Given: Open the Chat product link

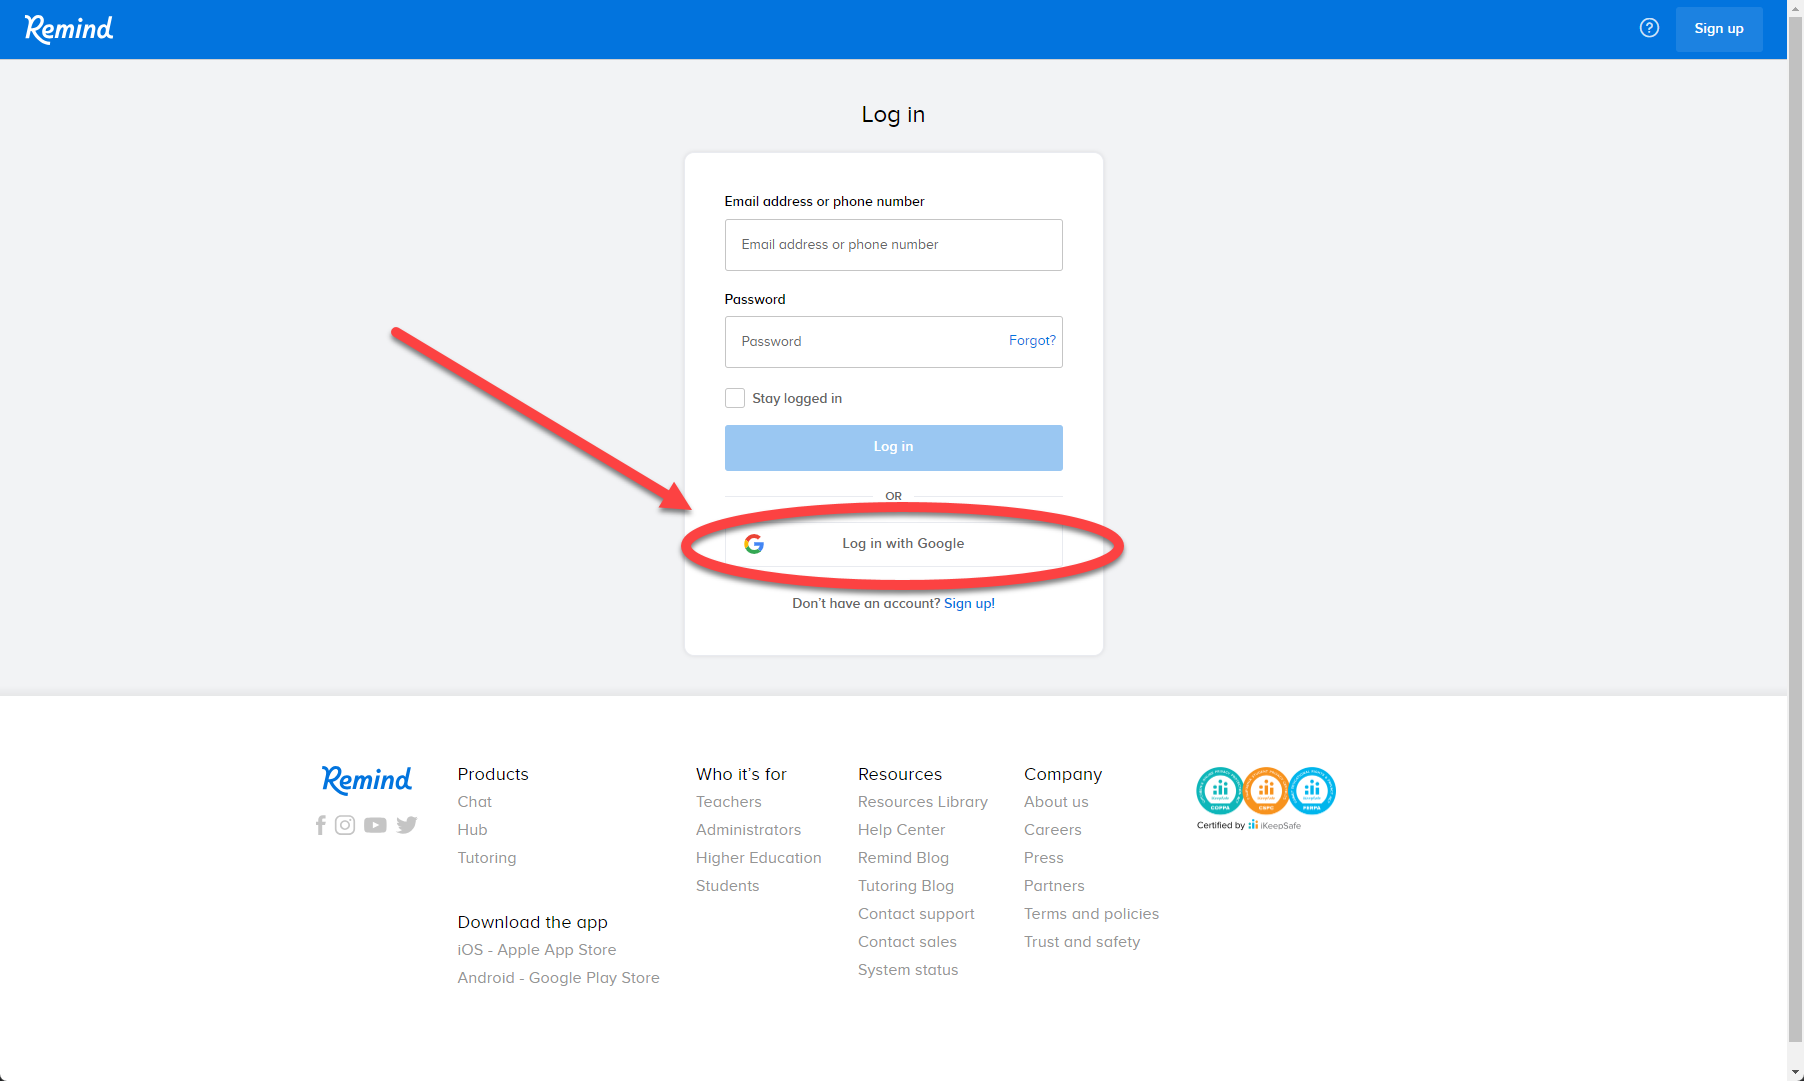Looking at the screenshot, I should (475, 802).
